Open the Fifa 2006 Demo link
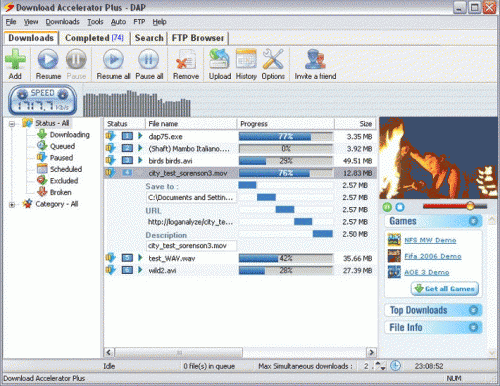 tap(433, 256)
